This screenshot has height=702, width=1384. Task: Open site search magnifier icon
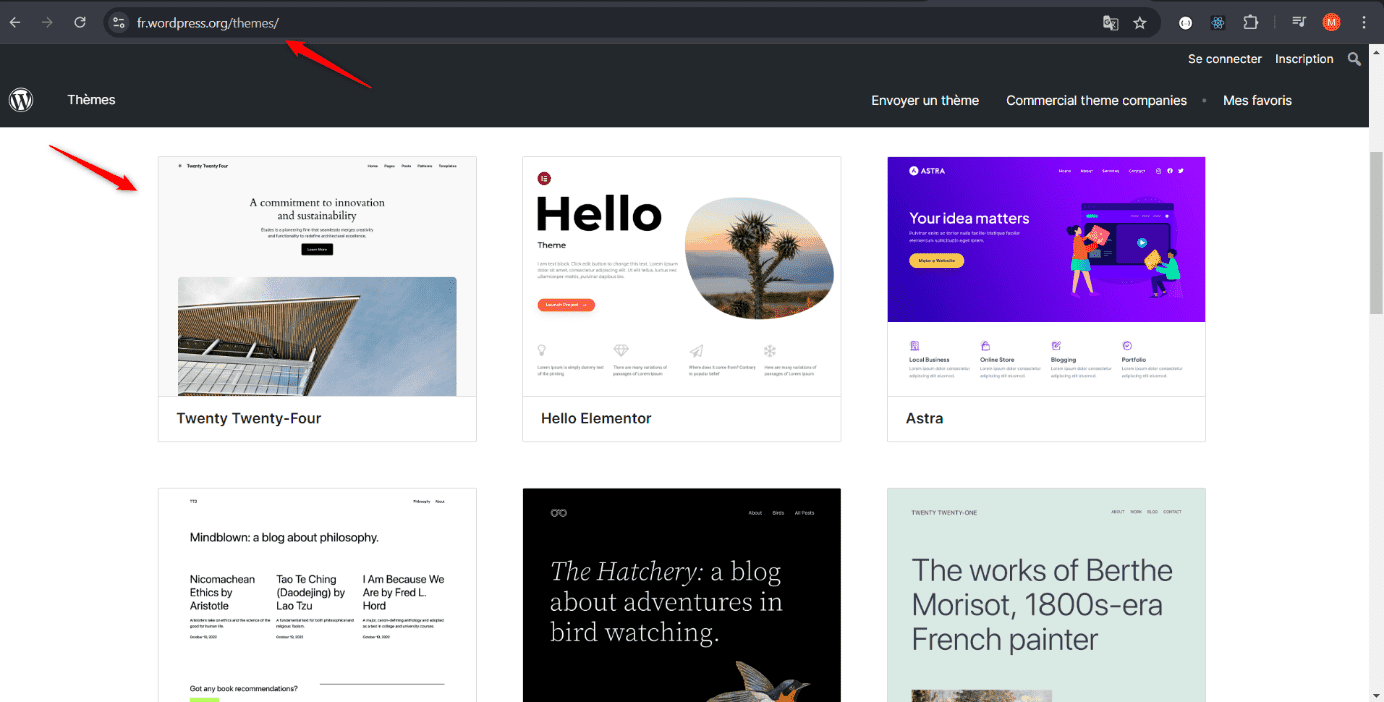click(x=1354, y=59)
